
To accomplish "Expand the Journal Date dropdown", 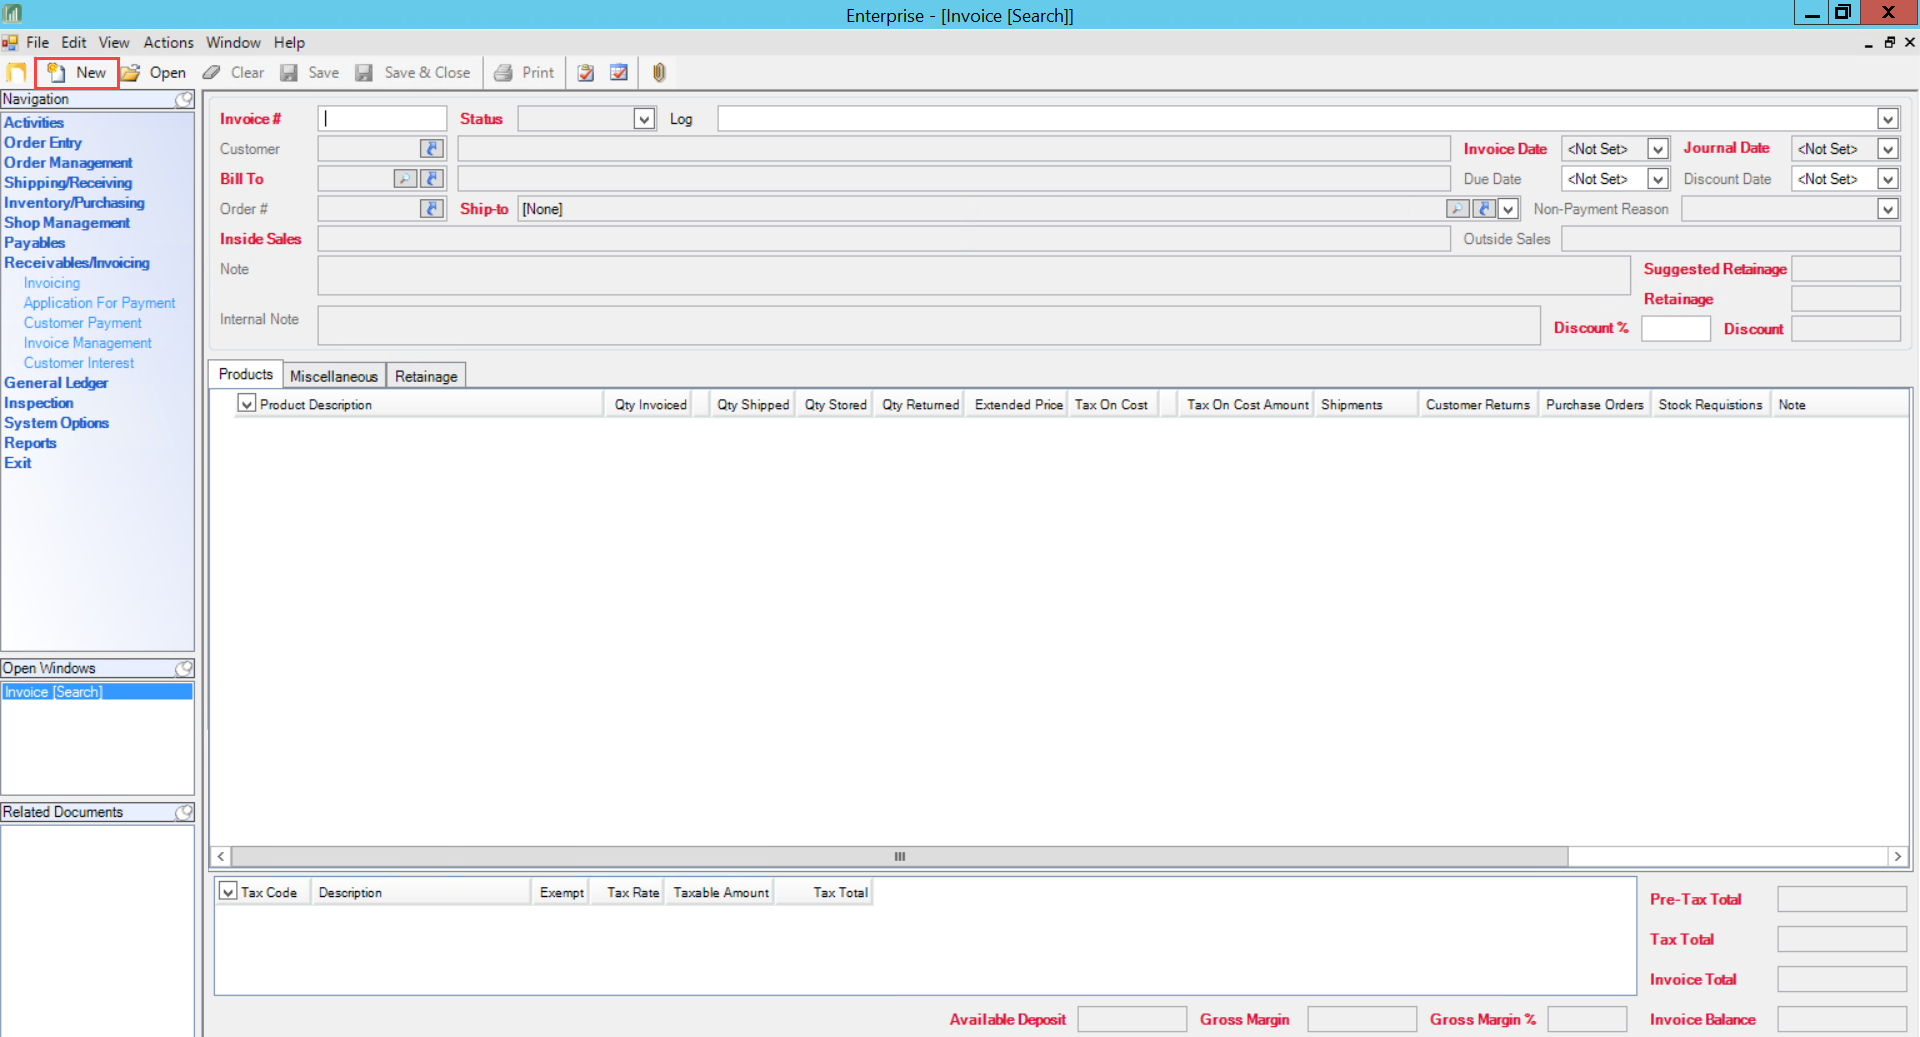I will click(x=1887, y=149).
